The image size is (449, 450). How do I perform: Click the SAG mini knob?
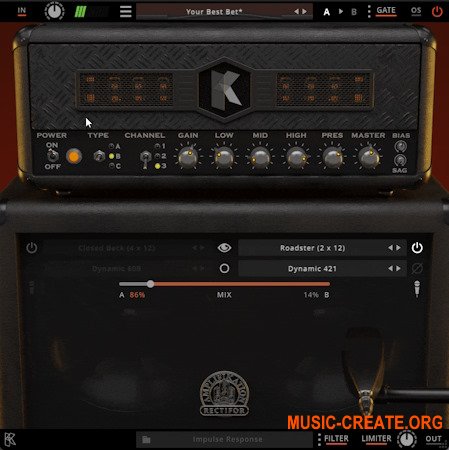point(400,160)
